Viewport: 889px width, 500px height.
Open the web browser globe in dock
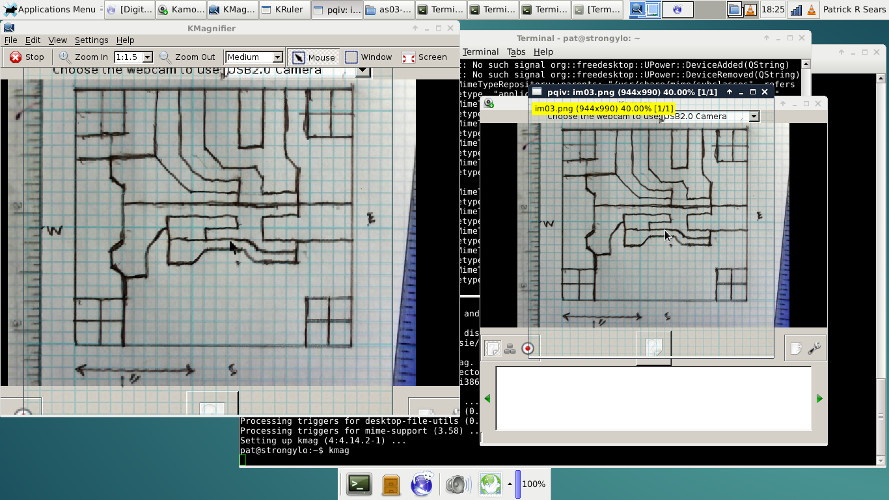tap(422, 484)
